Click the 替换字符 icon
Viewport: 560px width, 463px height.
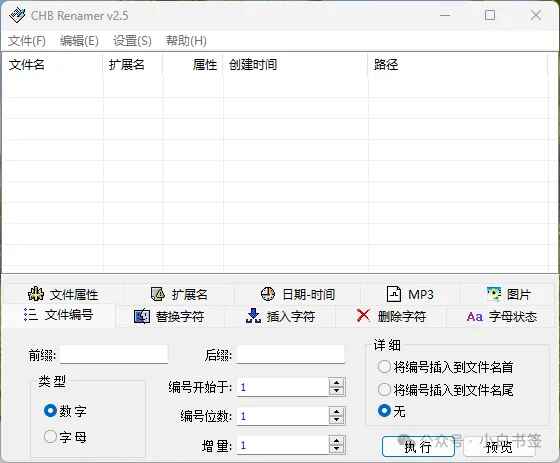pyautogui.click(x=141, y=316)
